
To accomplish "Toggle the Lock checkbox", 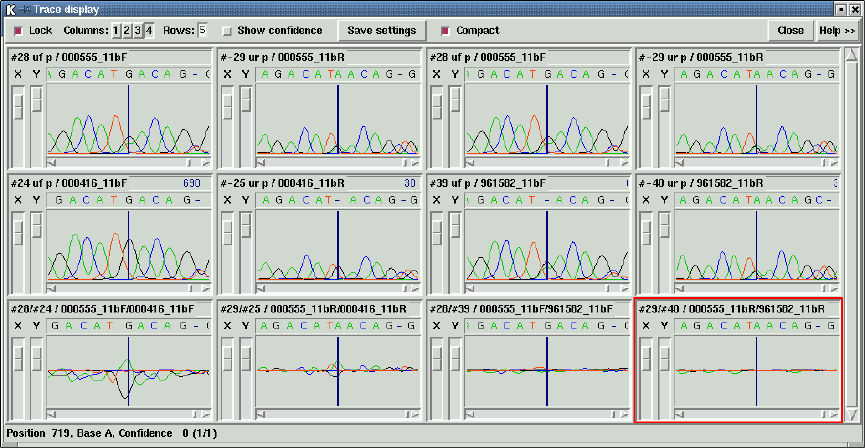I will 18,31.
